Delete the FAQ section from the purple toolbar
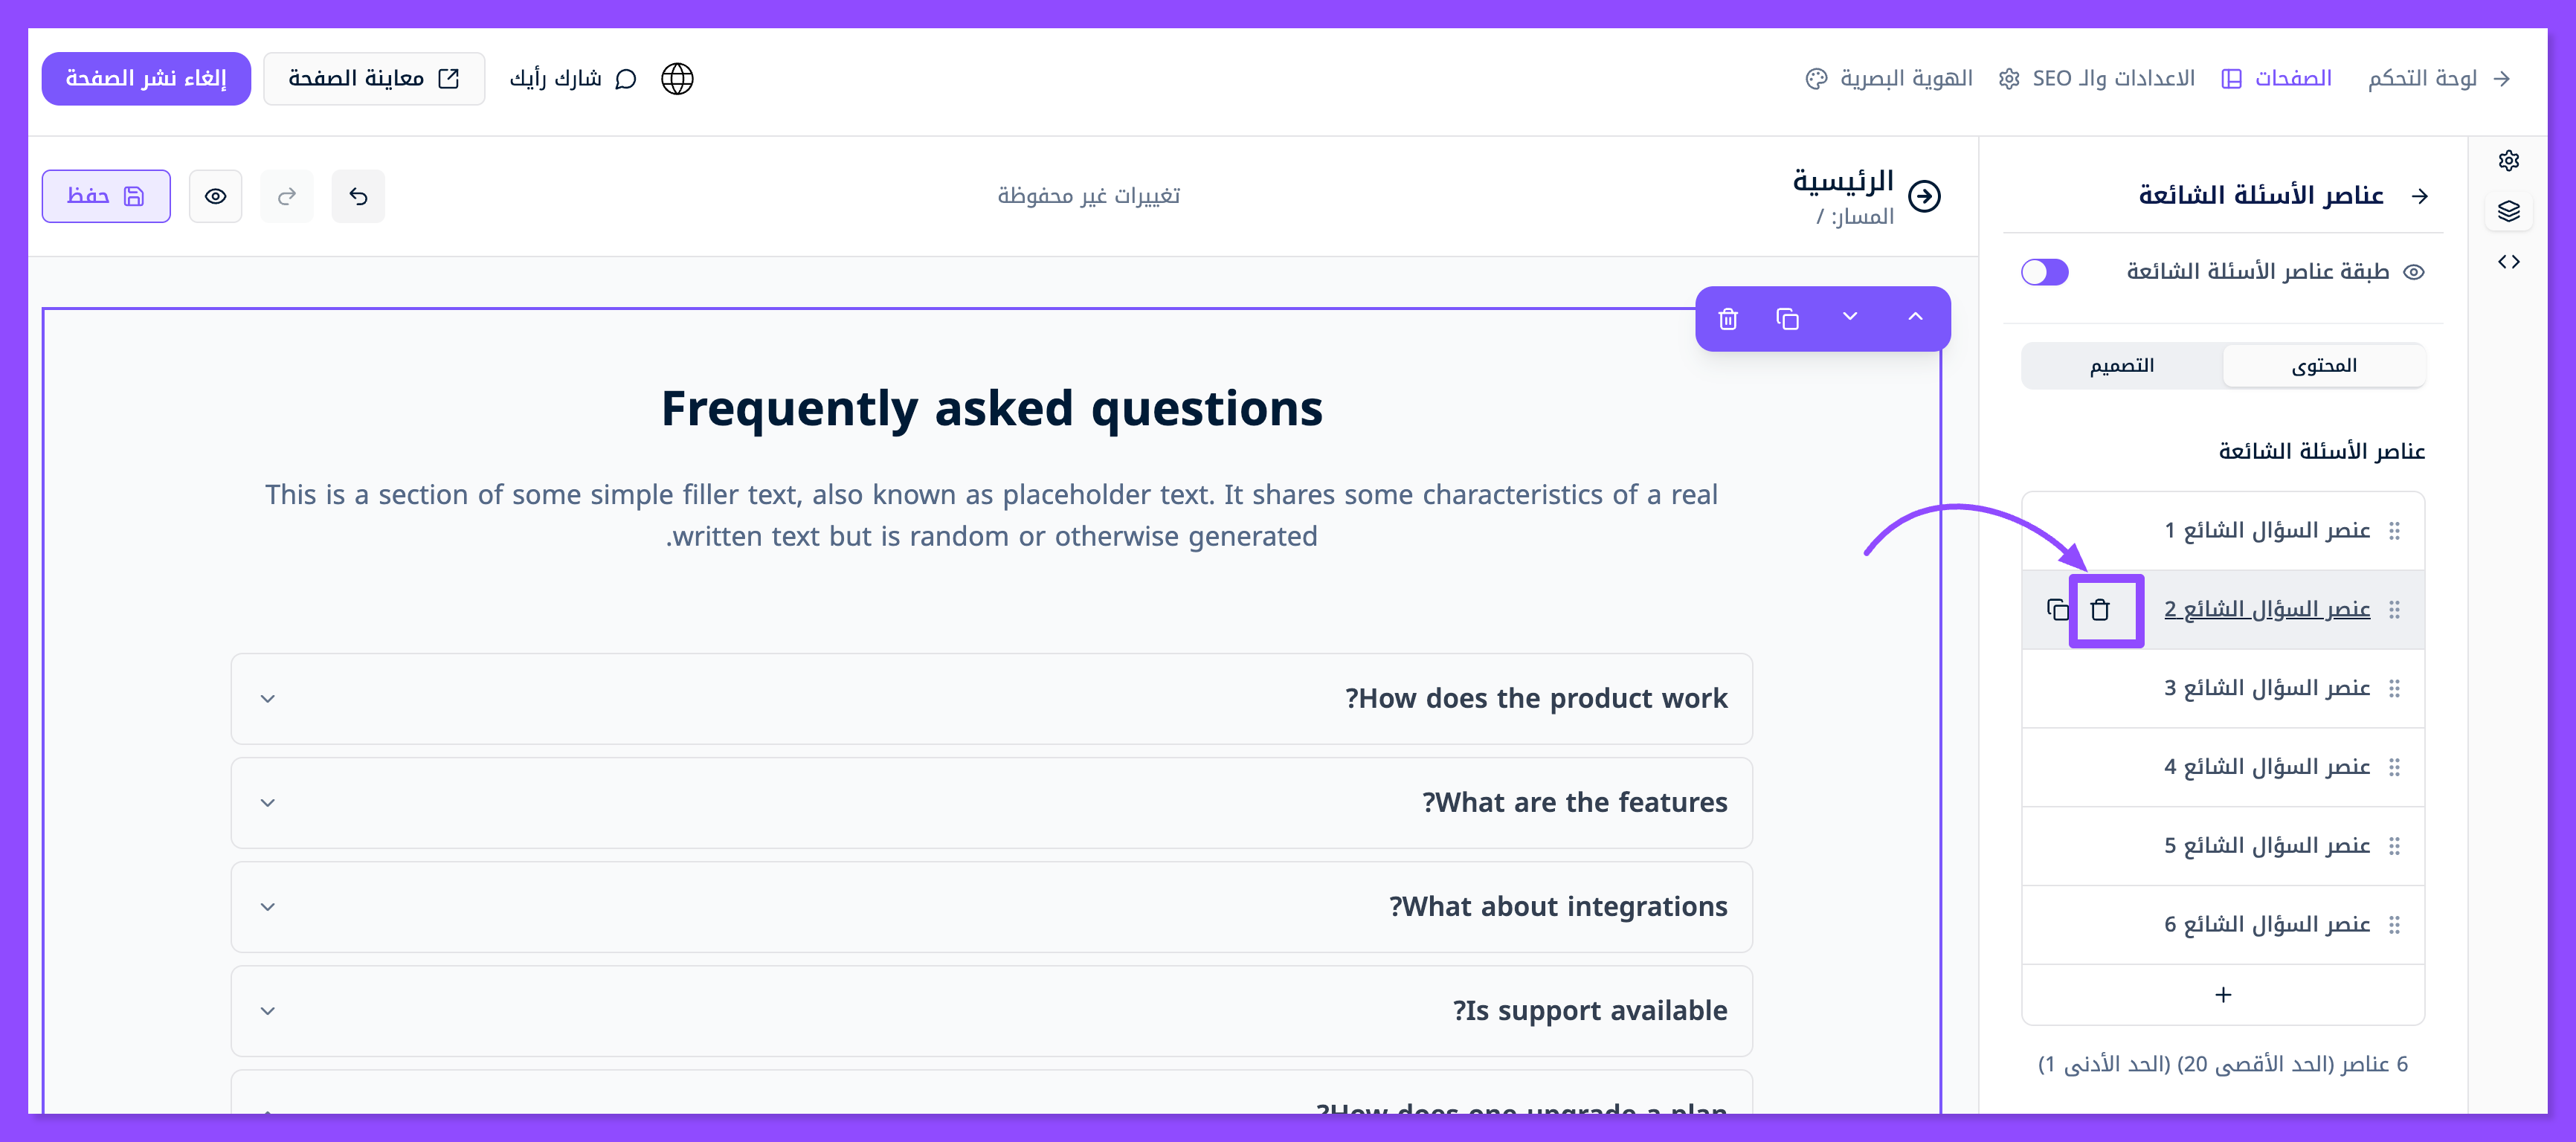The width and height of the screenshot is (2576, 1142). point(1728,319)
